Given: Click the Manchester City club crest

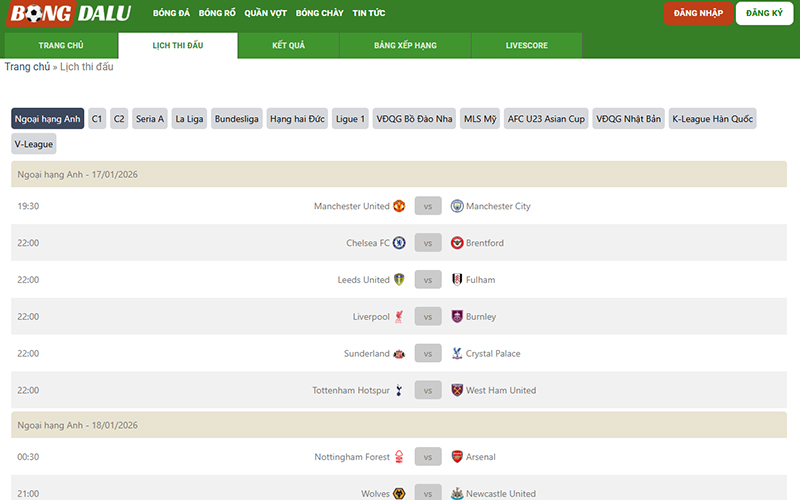Looking at the screenshot, I should 457,206.
